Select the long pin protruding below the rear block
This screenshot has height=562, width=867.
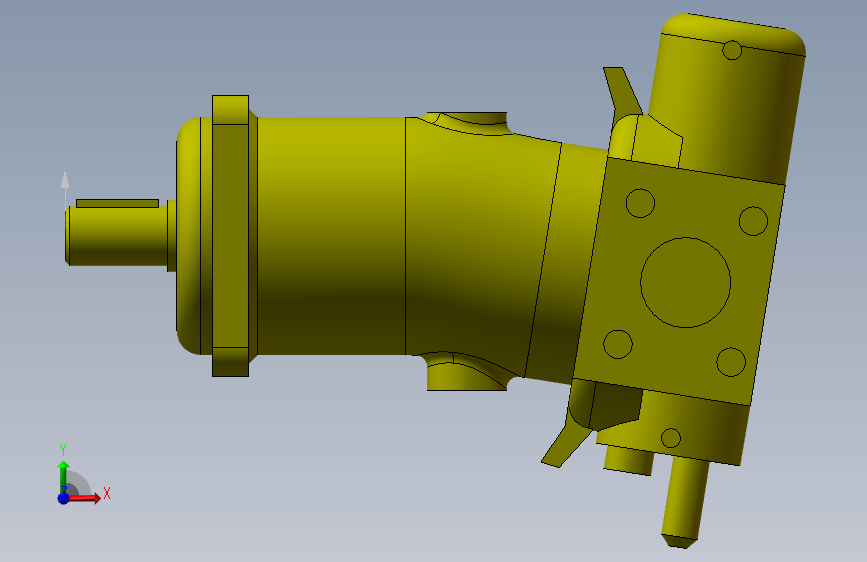tap(686, 502)
